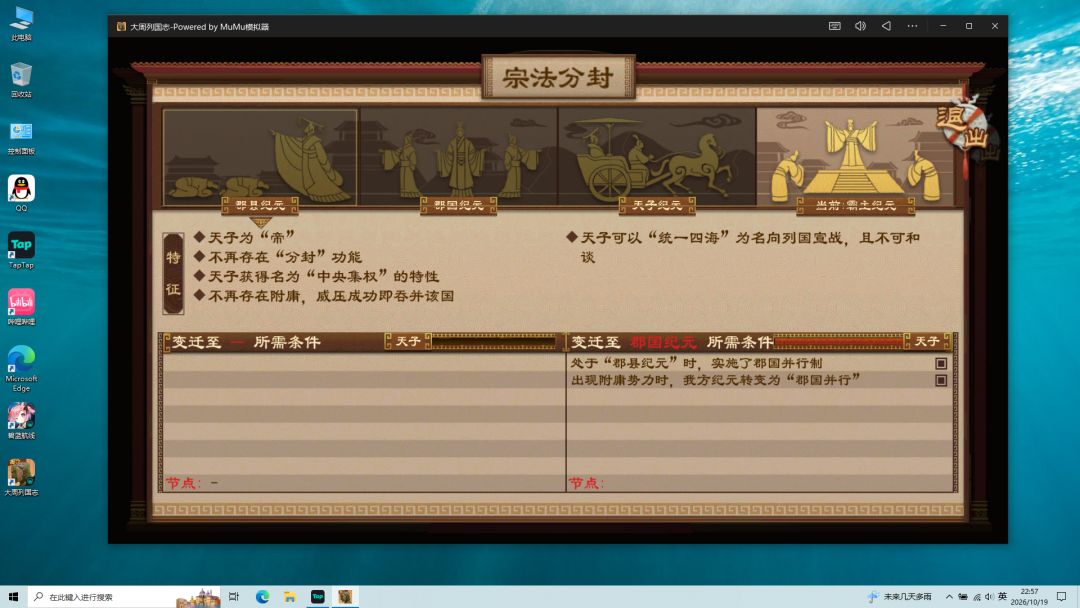
Task: Click the 英 input method indicator
Action: (x=1002, y=597)
